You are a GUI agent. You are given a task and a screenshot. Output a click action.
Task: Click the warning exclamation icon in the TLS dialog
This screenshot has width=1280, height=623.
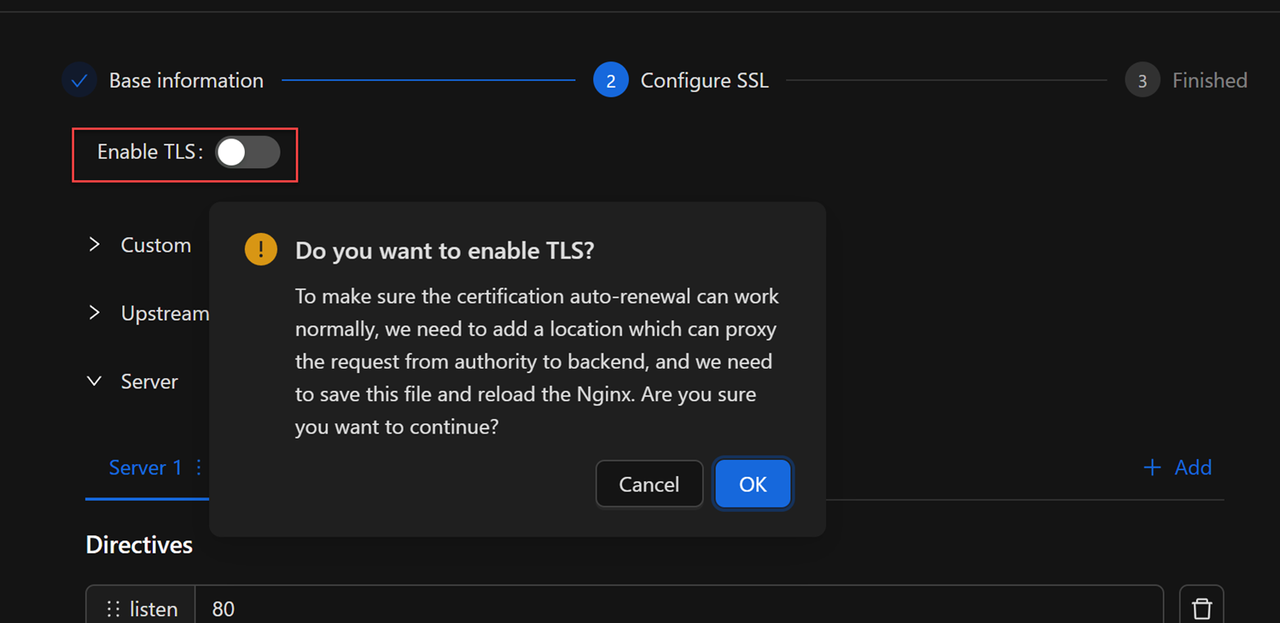[x=261, y=249]
